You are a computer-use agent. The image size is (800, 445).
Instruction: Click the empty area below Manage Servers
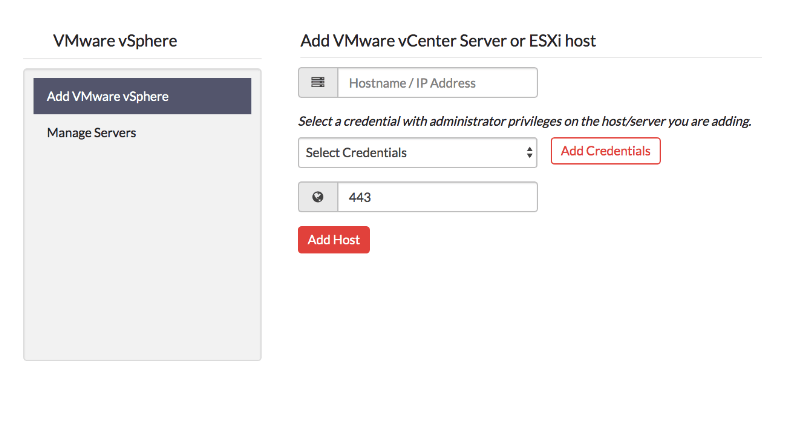tap(142, 250)
